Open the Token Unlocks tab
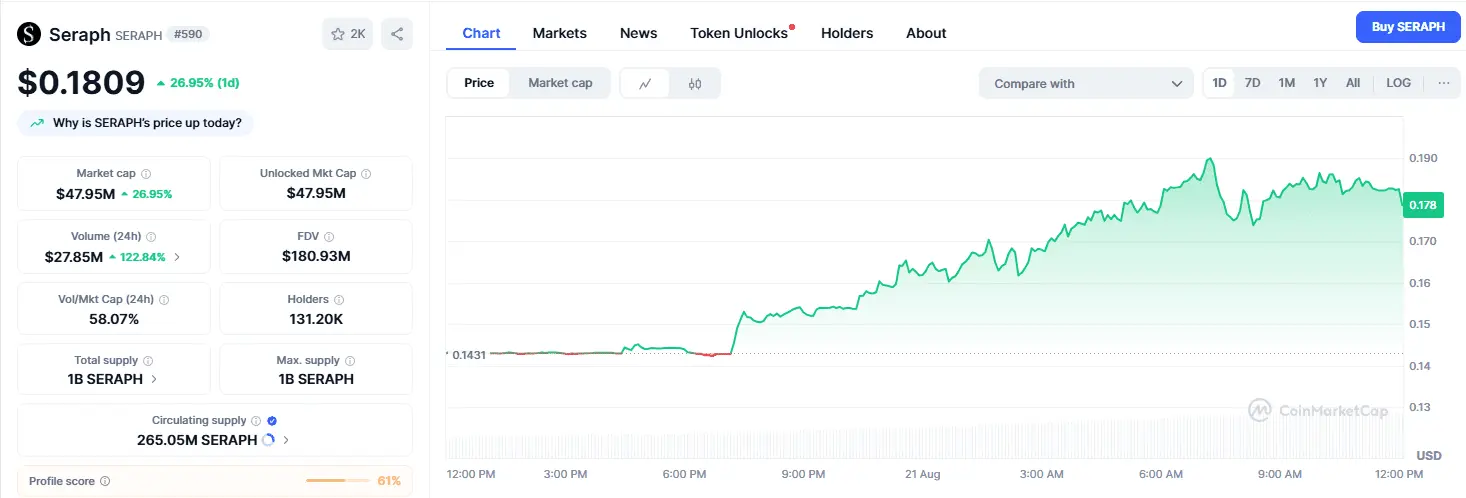The width and height of the screenshot is (1466, 498). pos(739,33)
